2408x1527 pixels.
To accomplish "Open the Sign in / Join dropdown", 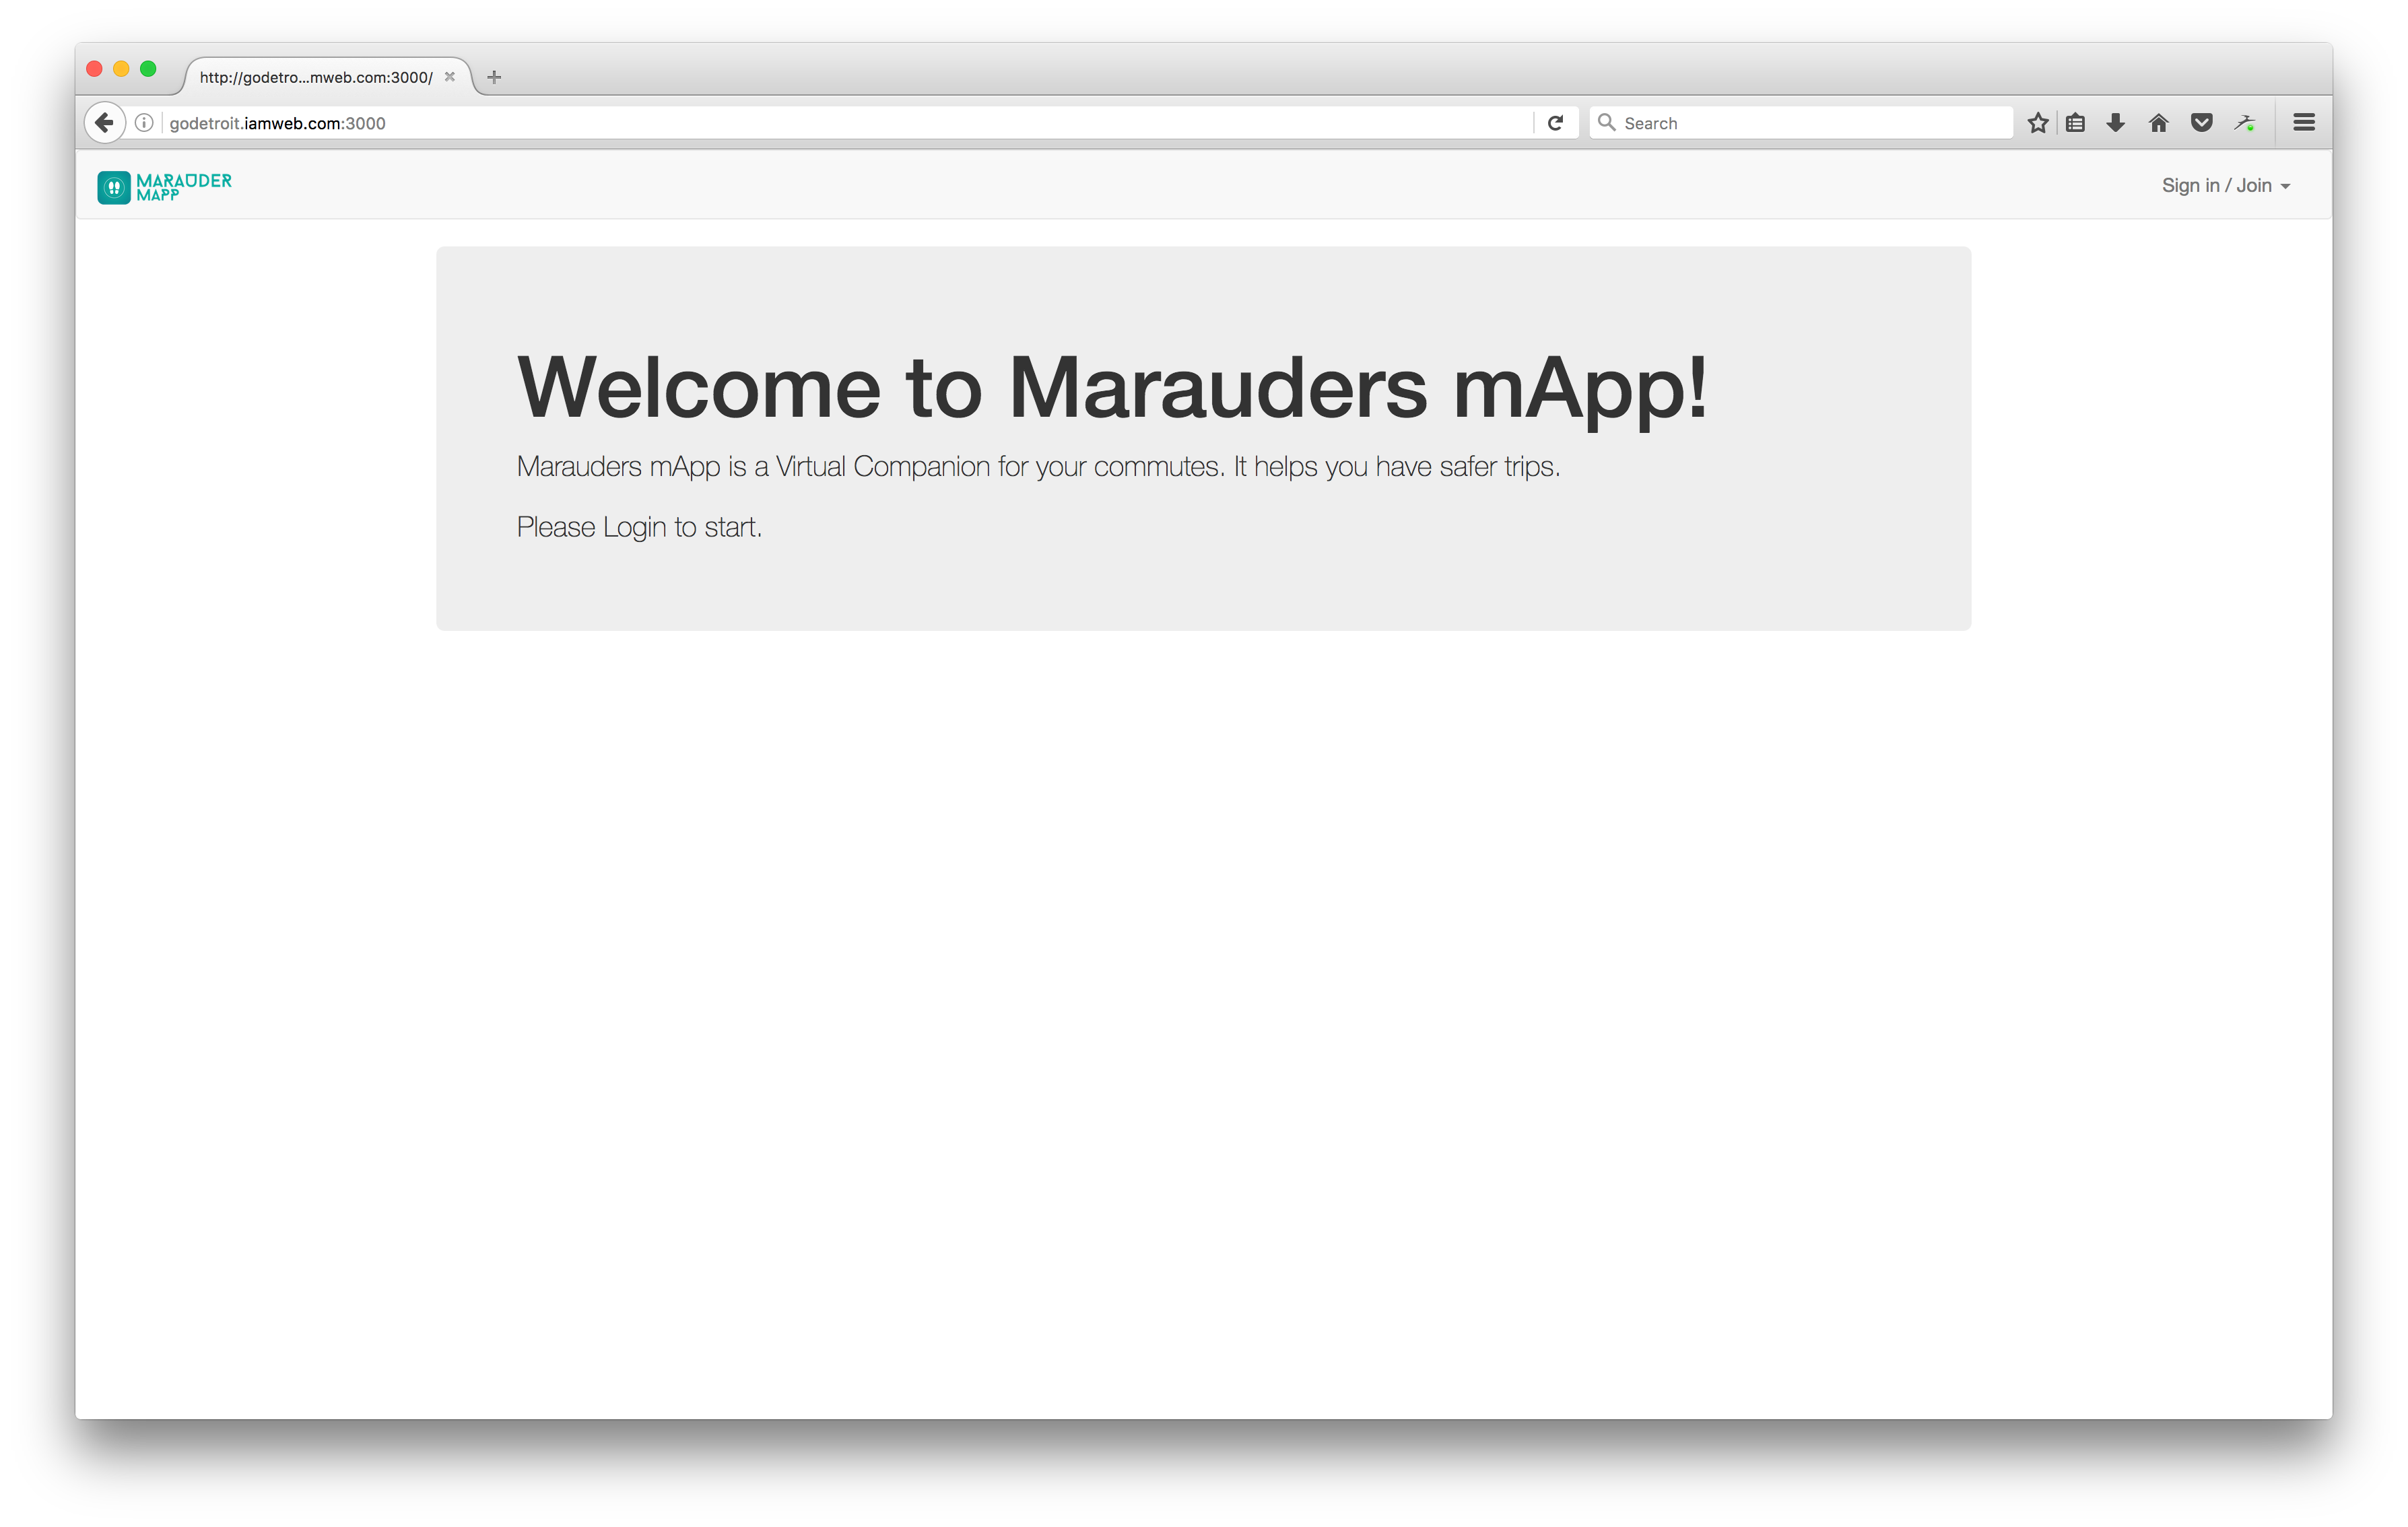I will tap(2225, 186).
